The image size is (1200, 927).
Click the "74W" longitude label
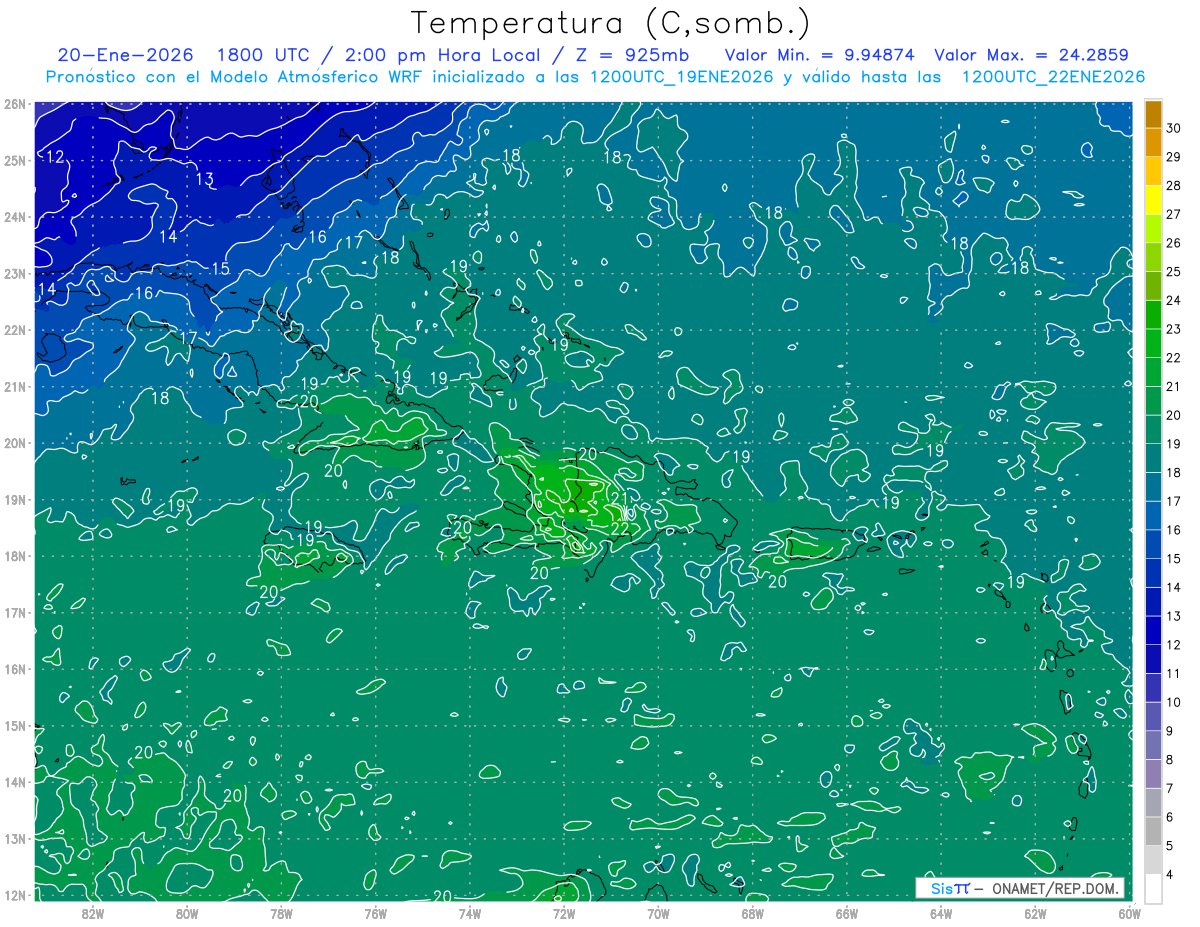point(470,914)
